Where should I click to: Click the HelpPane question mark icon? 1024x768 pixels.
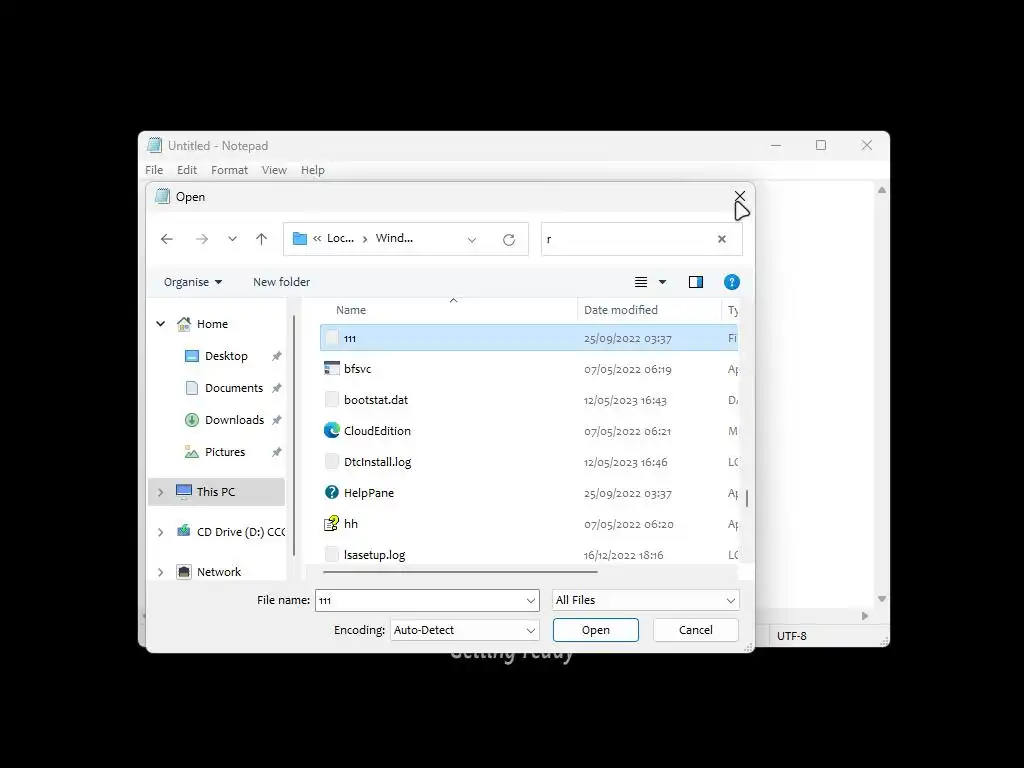(x=332, y=492)
